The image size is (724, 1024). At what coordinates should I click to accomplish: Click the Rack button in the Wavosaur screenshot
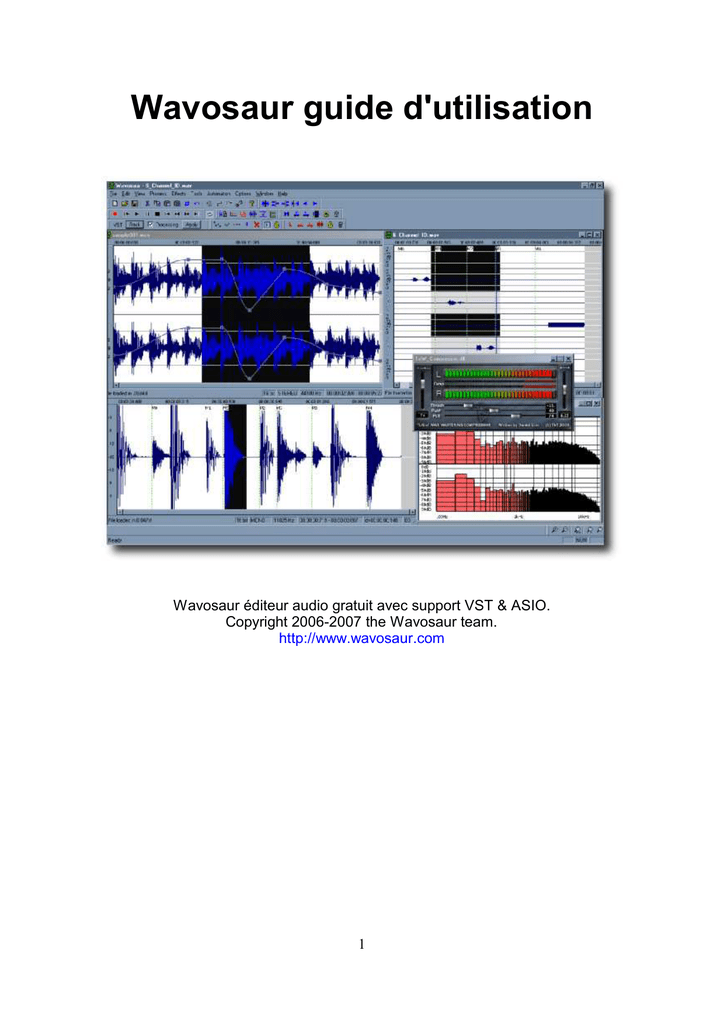click(134, 225)
